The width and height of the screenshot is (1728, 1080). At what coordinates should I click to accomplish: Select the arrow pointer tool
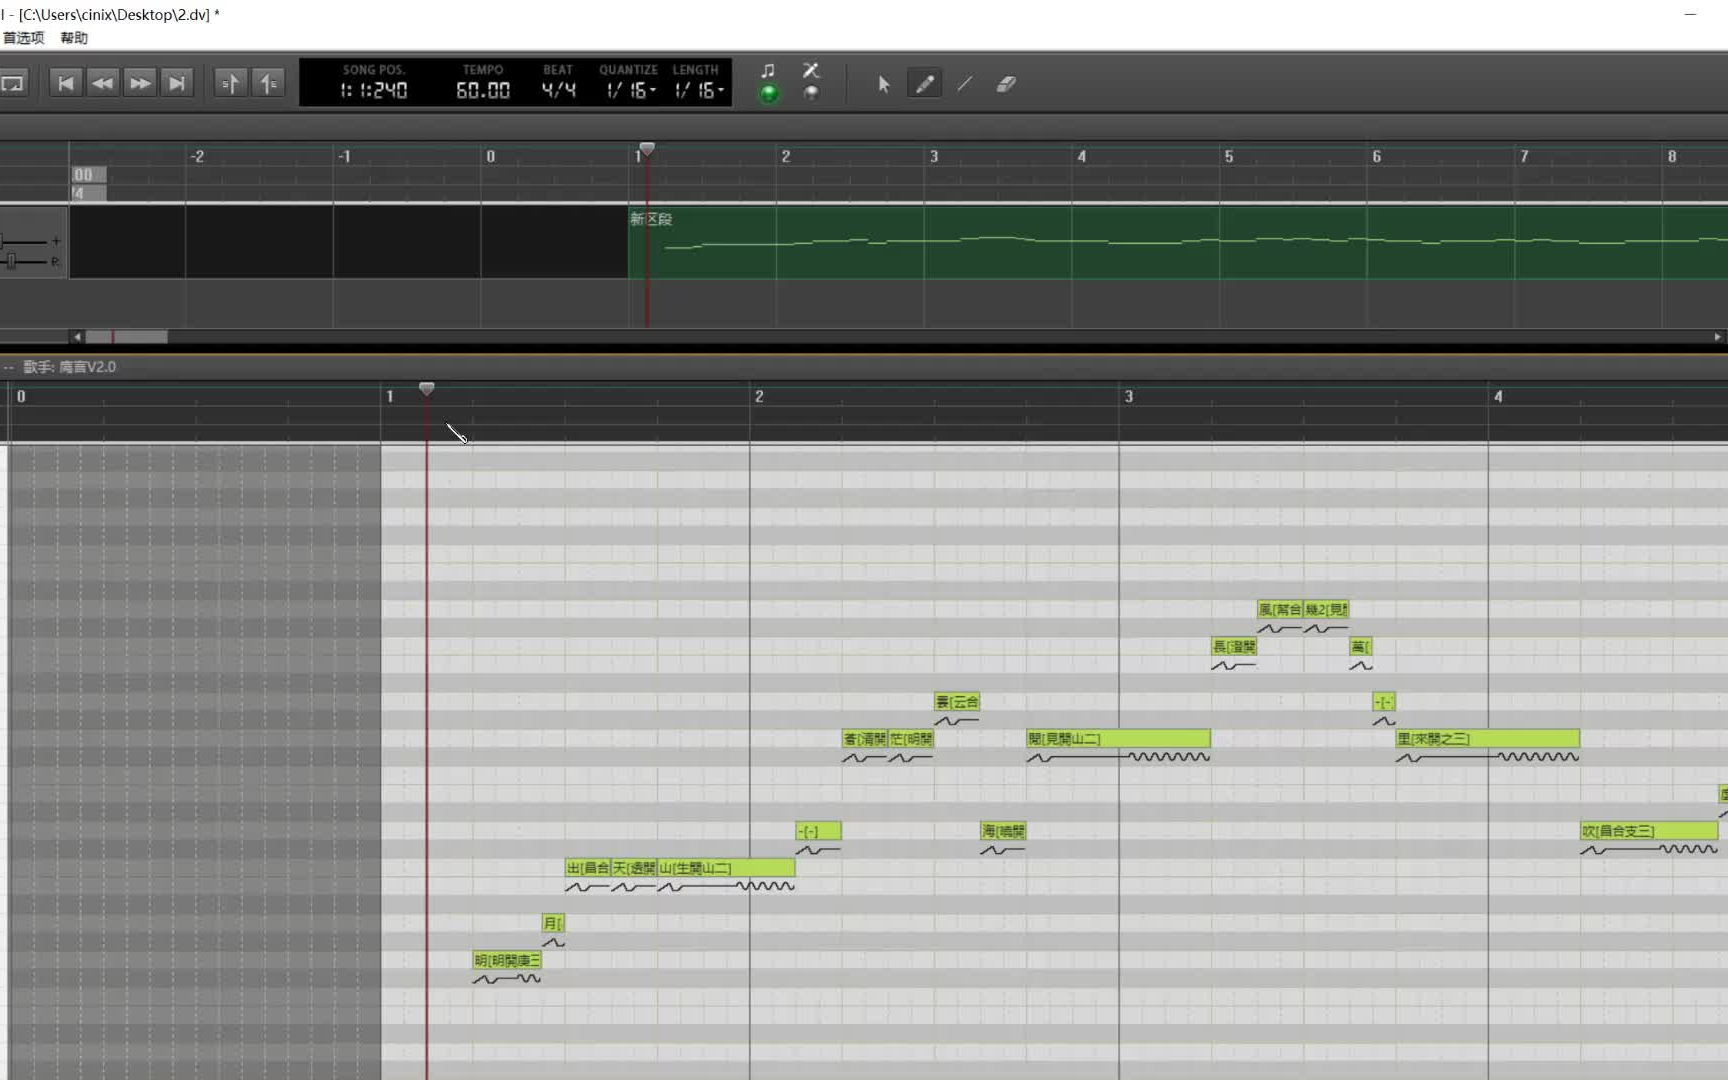[x=883, y=85]
